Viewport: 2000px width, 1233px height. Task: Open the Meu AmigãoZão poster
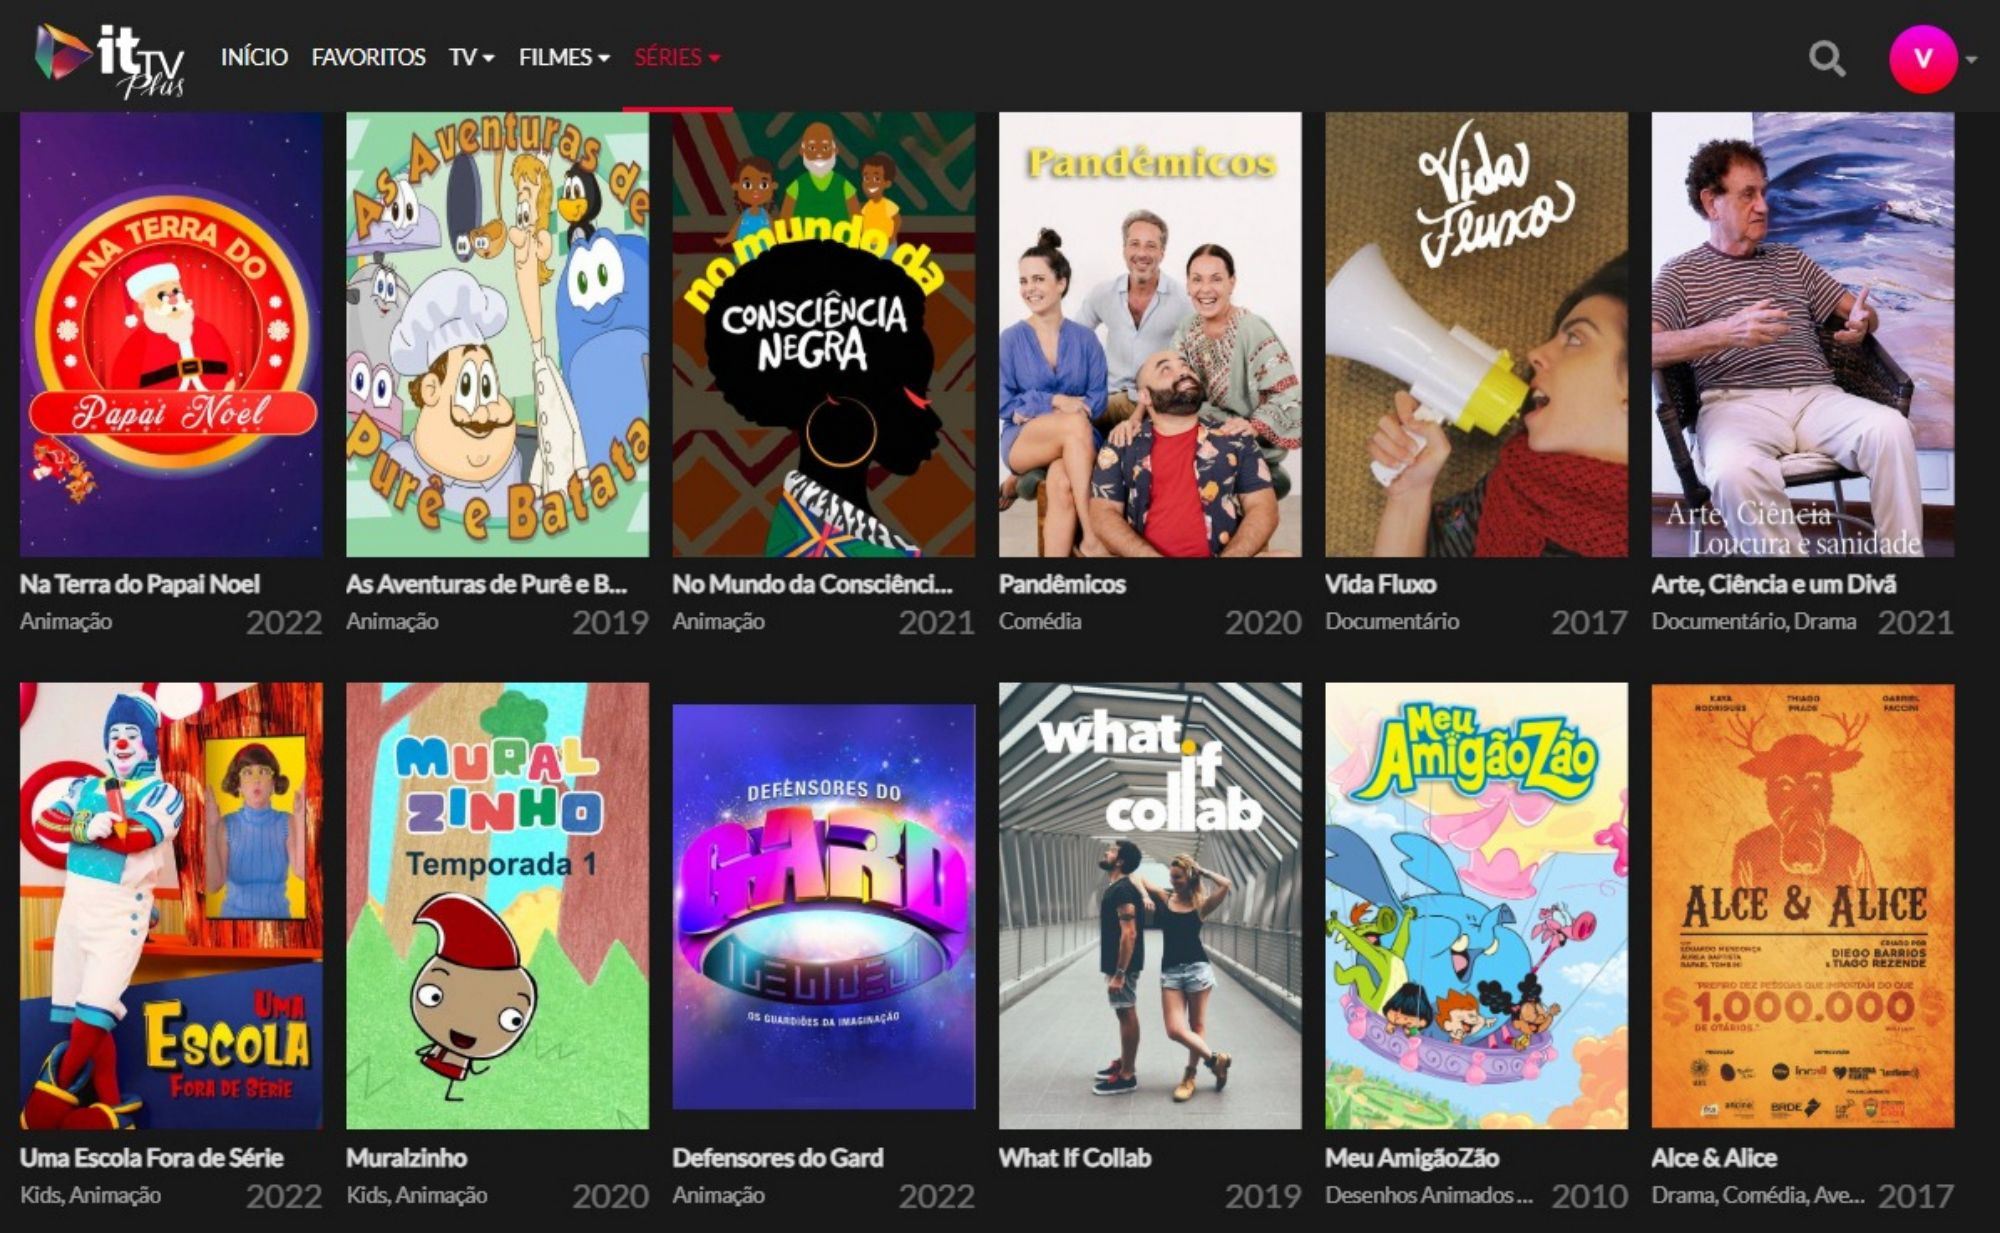[1476, 906]
